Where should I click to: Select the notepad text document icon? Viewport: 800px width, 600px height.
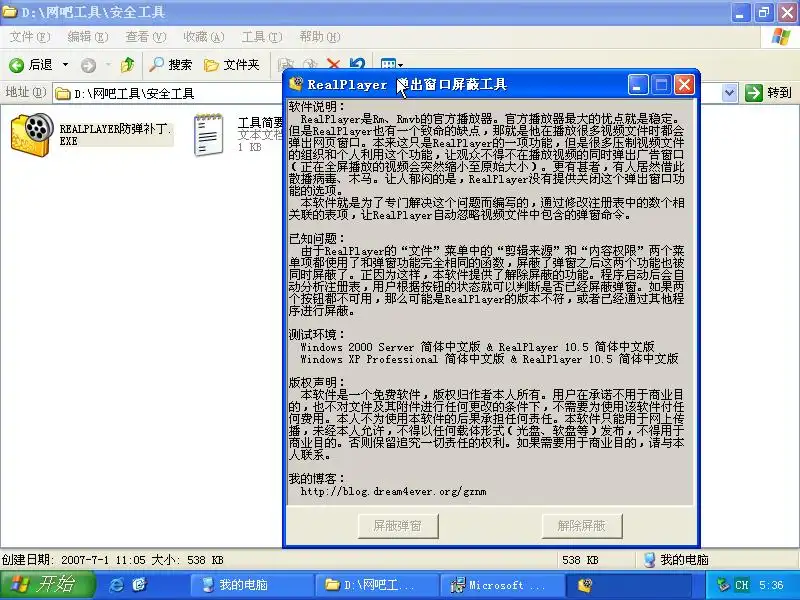tap(209, 135)
